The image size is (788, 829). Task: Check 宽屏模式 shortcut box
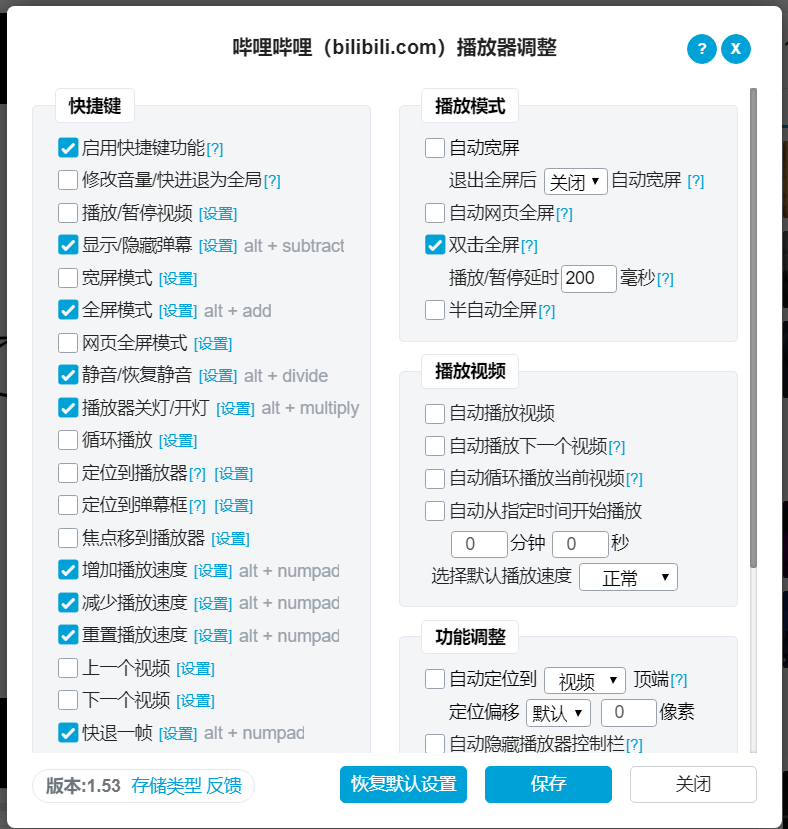[x=68, y=278]
